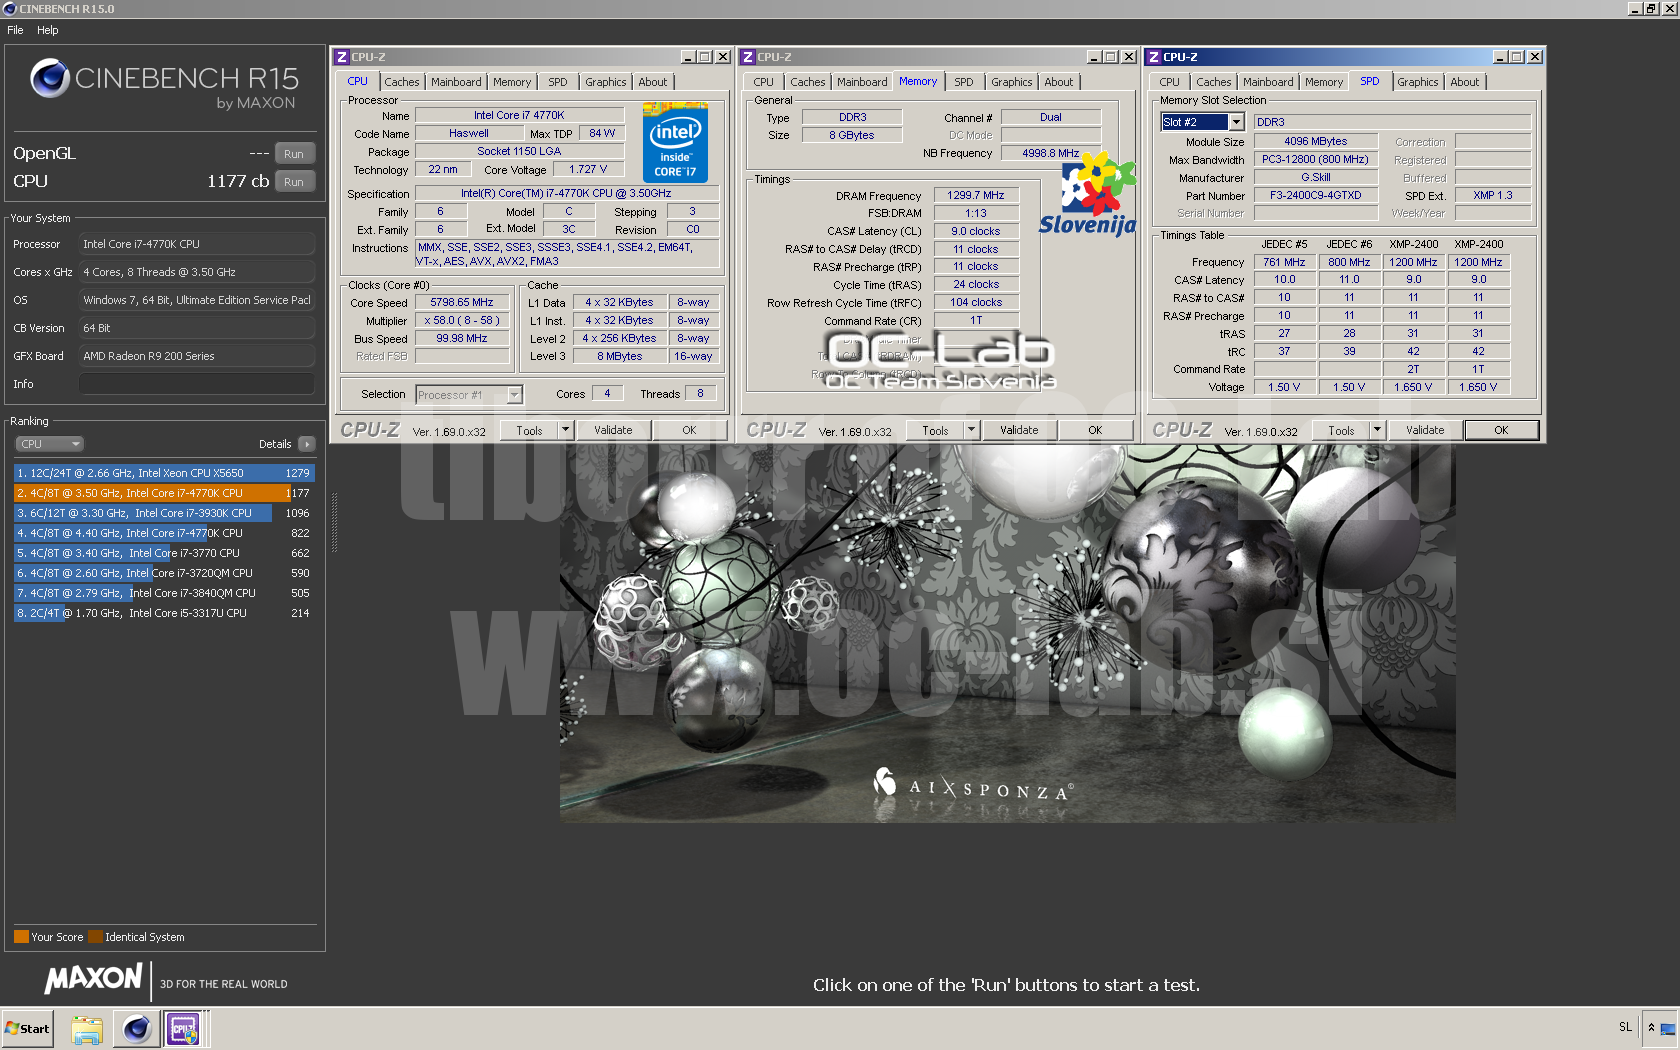Run the OpenGL benchmark

[x=294, y=154]
